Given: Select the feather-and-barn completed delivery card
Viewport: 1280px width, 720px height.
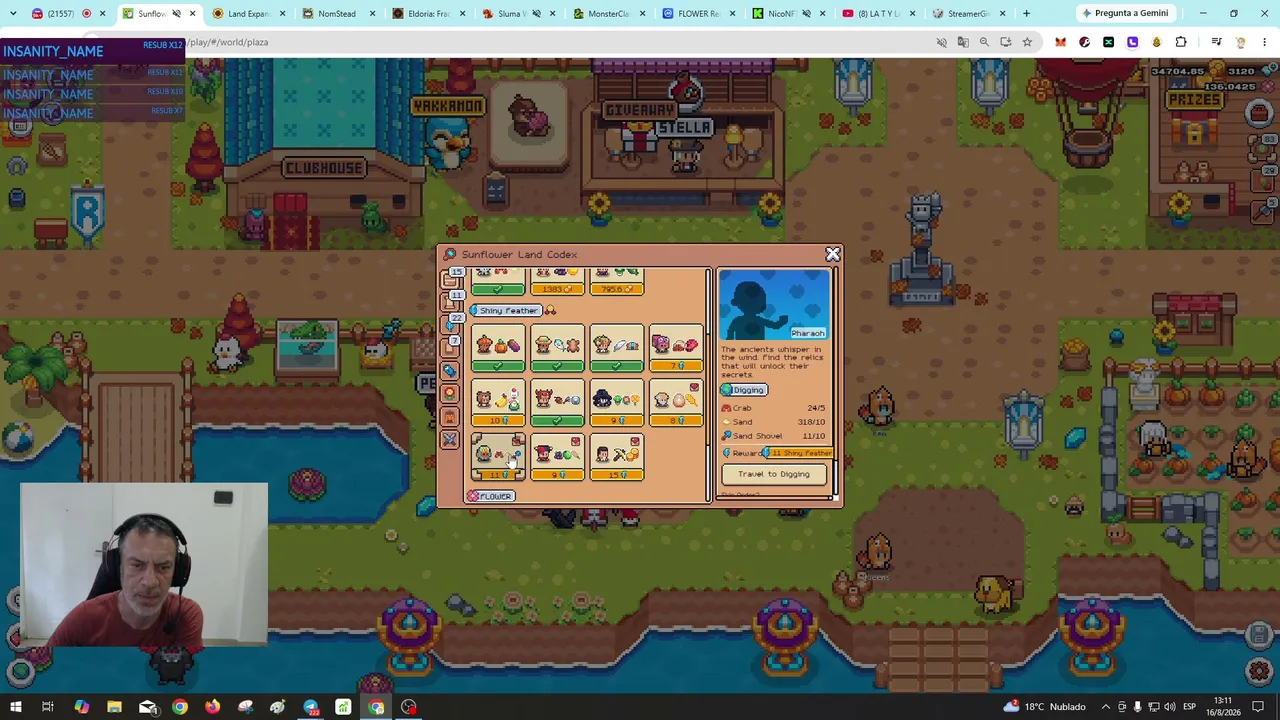Looking at the screenshot, I should (x=616, y=349).
